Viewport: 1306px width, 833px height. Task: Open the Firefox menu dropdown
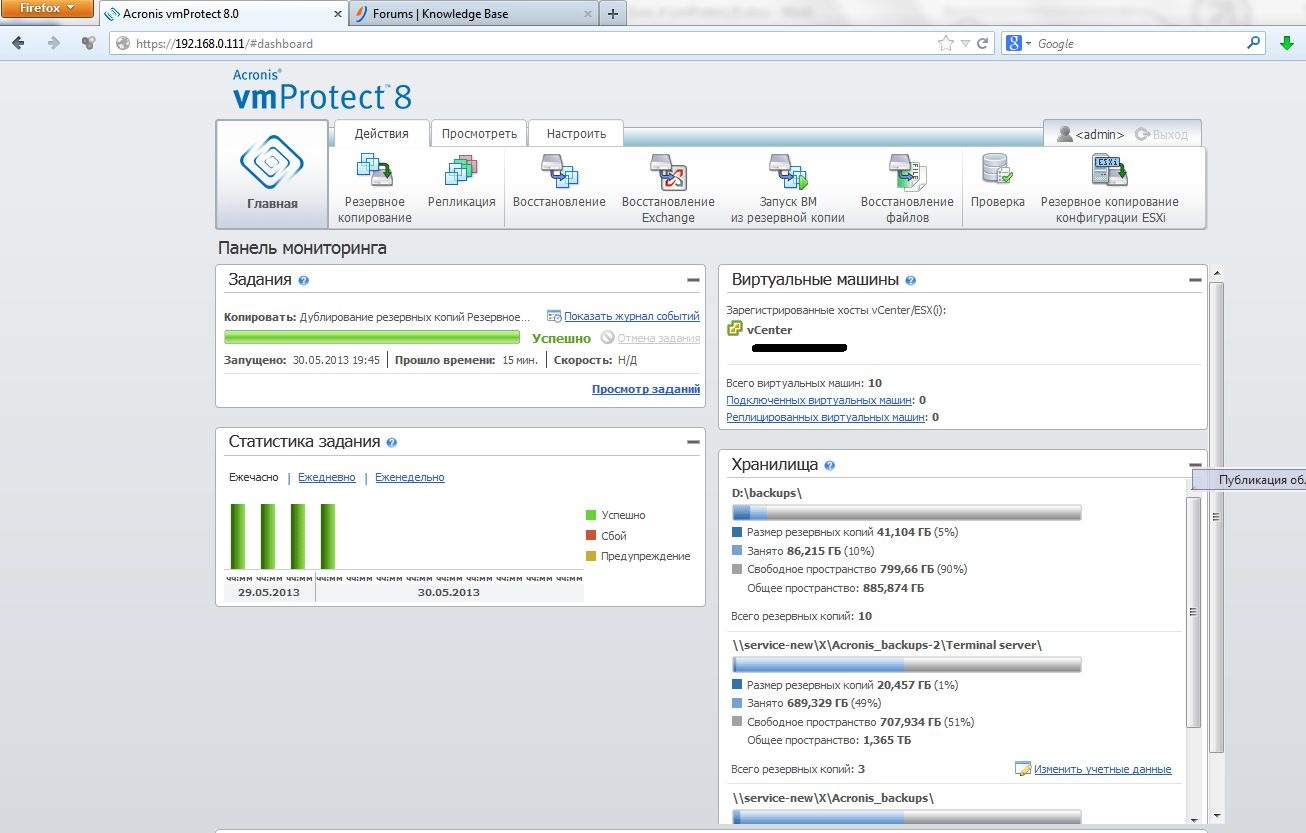pyautogui.click(x=47, y=10)
